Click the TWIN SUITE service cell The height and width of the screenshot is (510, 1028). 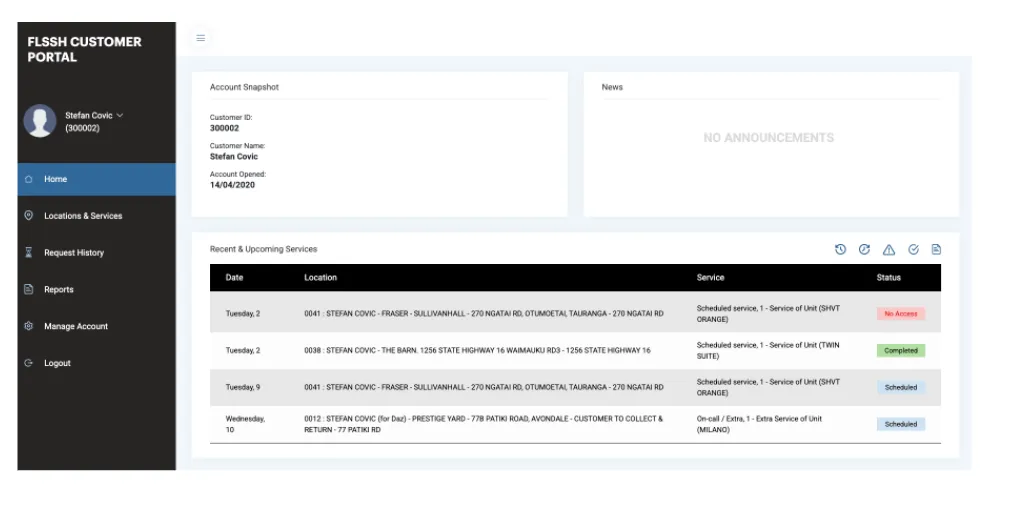tap(768, 350)
